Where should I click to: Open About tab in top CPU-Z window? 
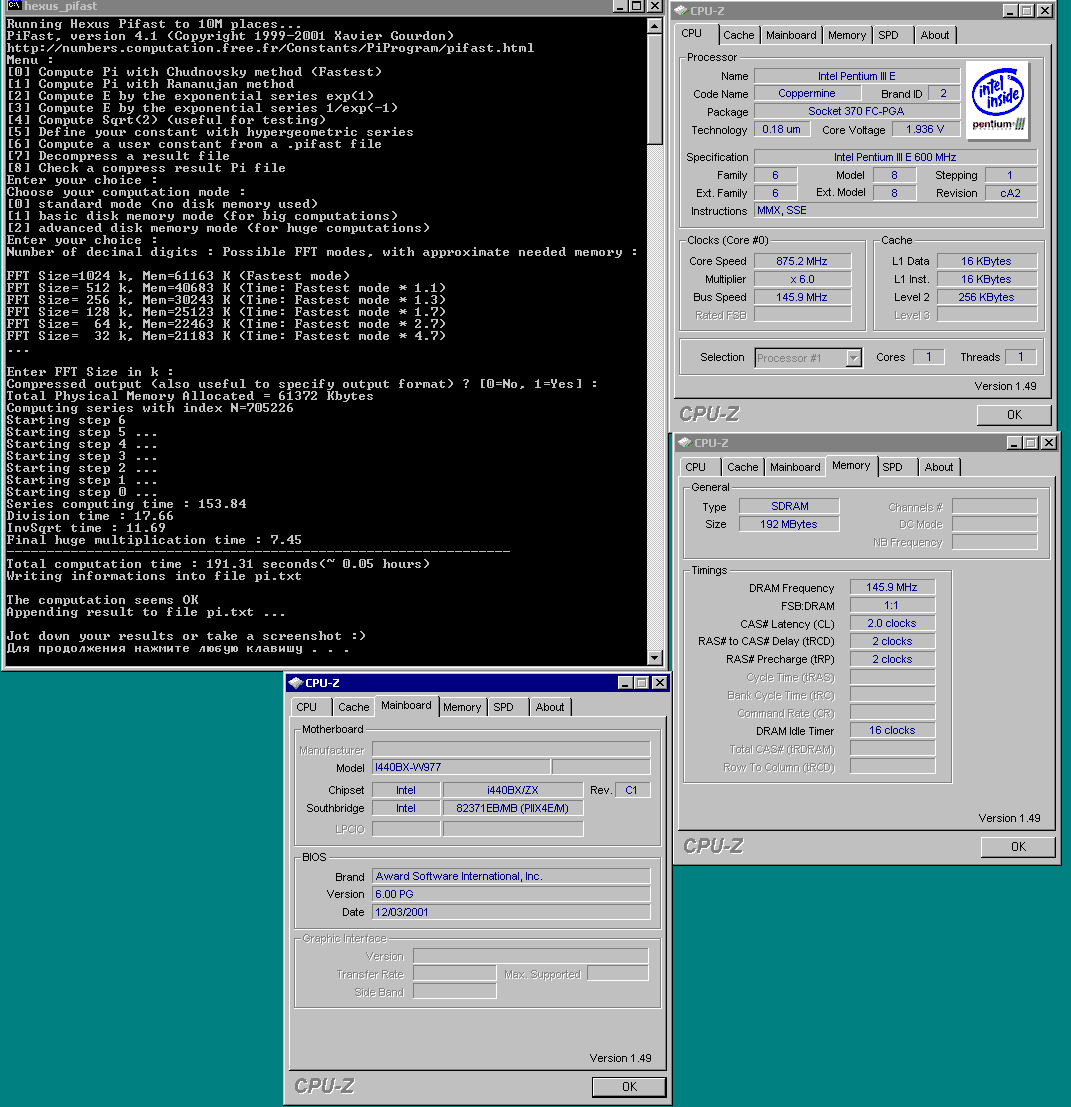tap(935, 35)
